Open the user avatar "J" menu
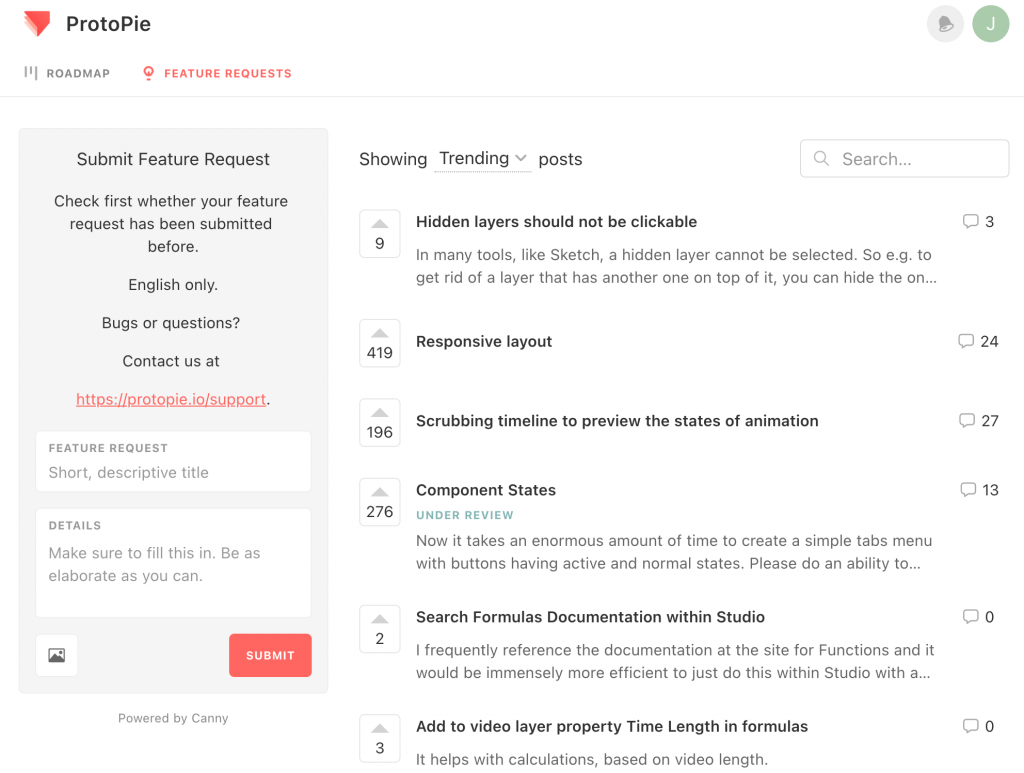1024x773 pixels. (990, 24)
